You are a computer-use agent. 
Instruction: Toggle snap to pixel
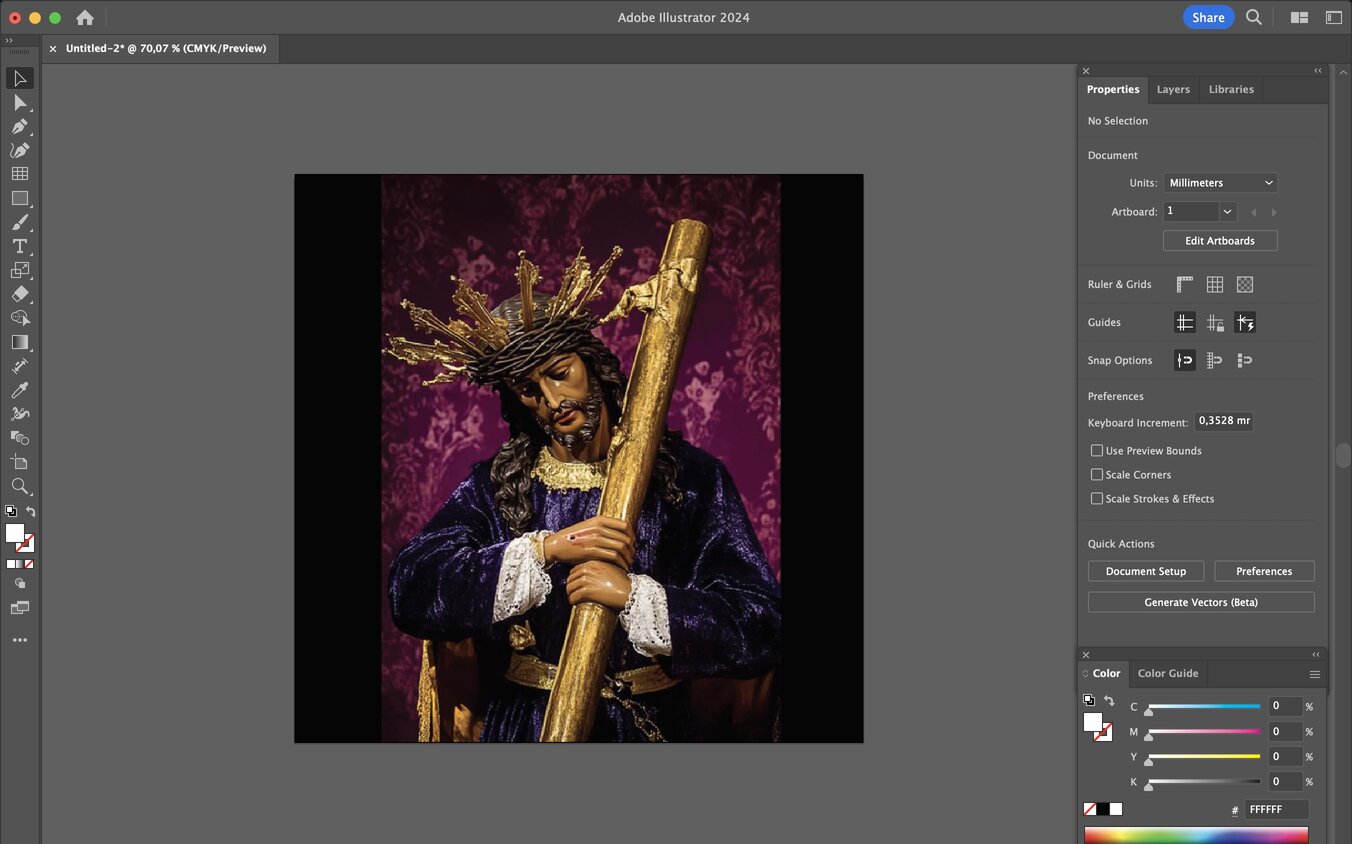(x=1245, y=361)
